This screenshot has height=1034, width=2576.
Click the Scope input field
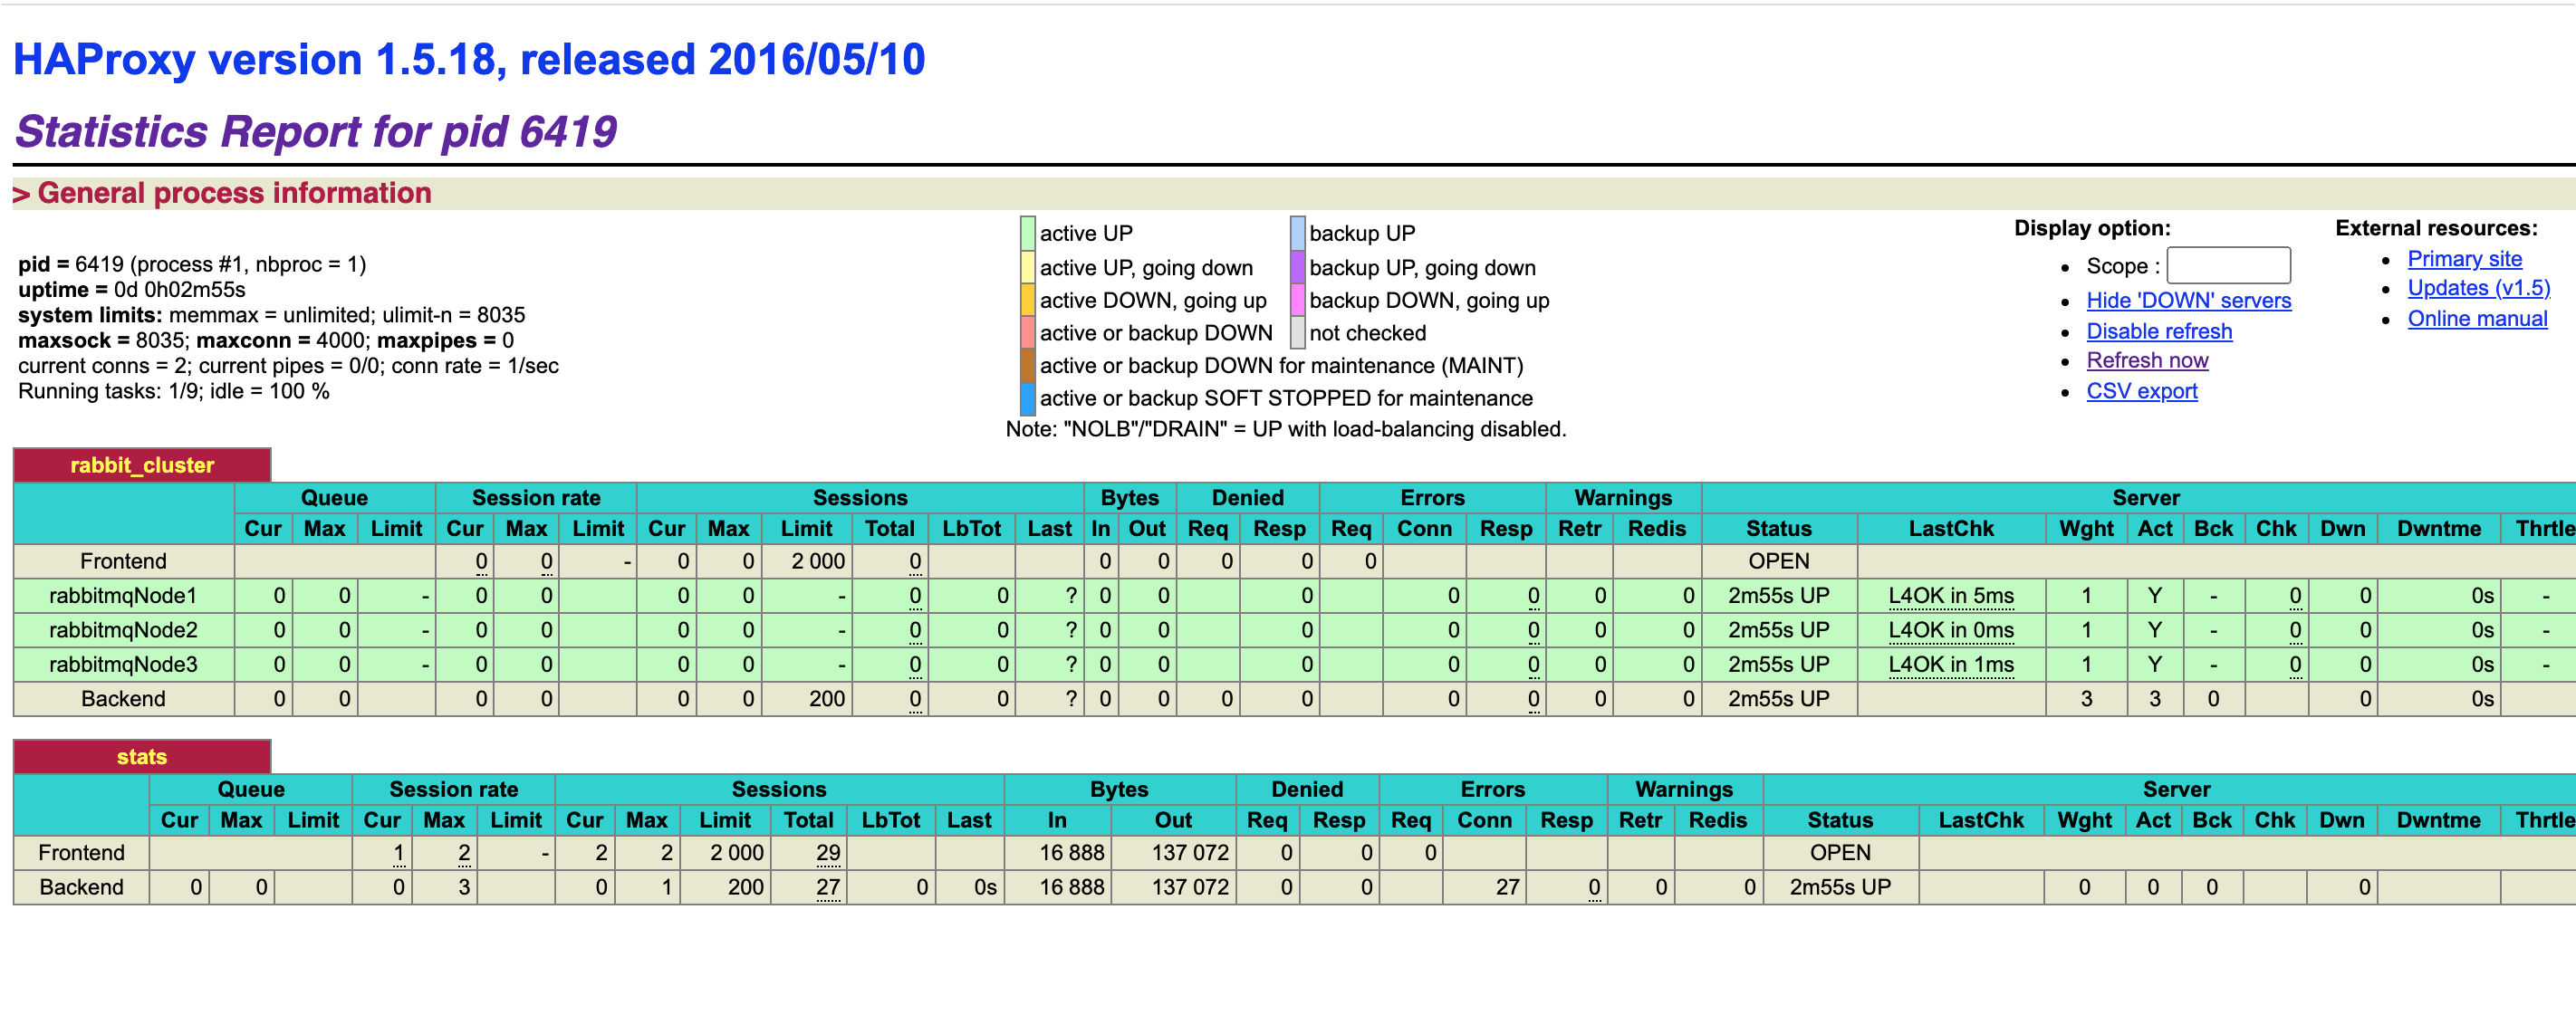click(2228, 266)
